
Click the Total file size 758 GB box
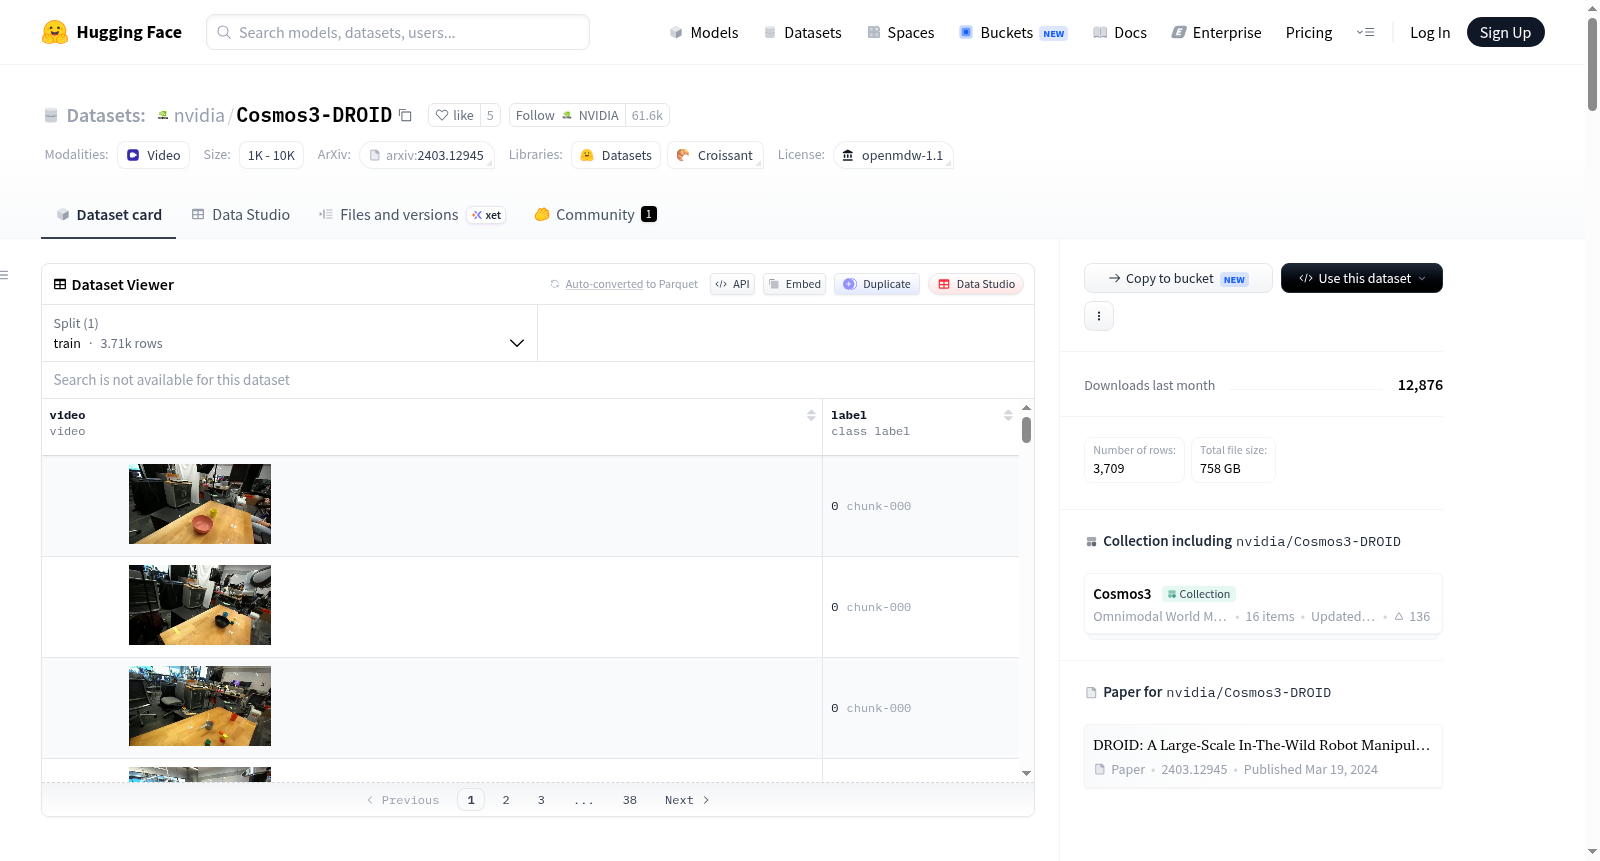tap(1233, 460)
